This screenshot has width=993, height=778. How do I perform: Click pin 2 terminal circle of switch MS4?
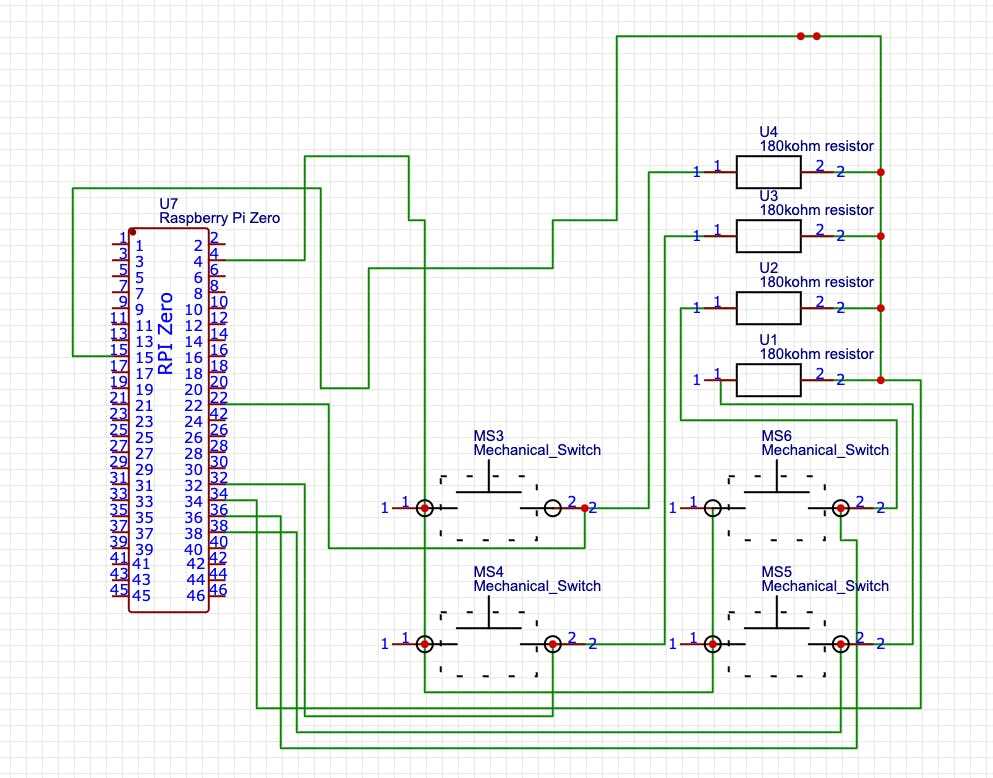pyautogui.click(x=553, y=644)
